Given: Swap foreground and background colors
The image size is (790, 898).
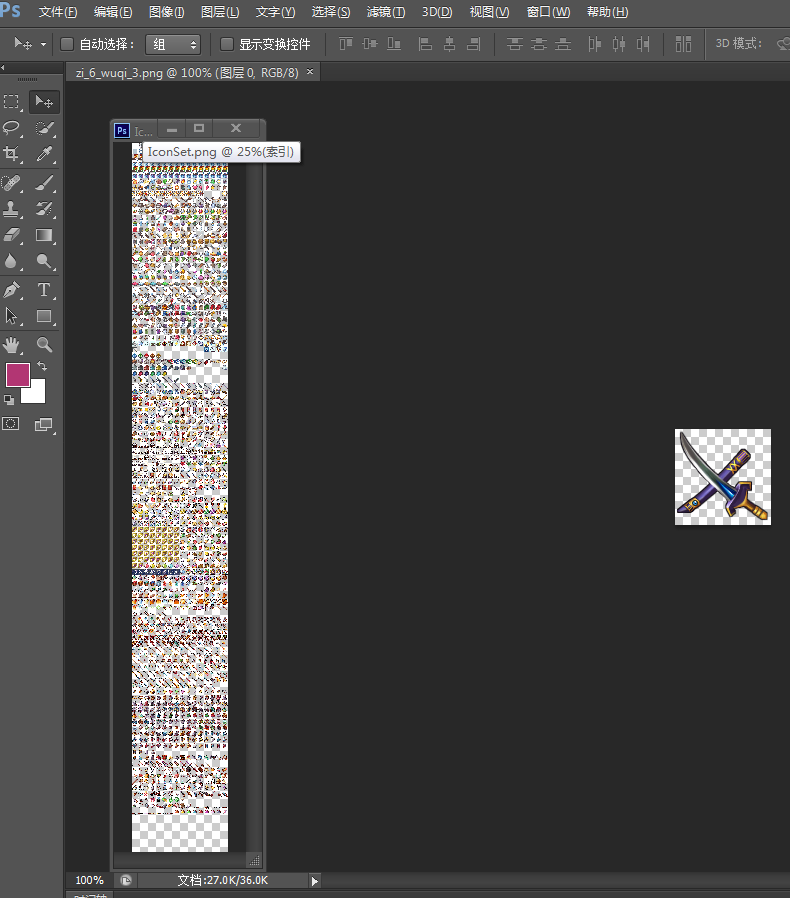Looking at the screenshot, I should click(42, 365).
